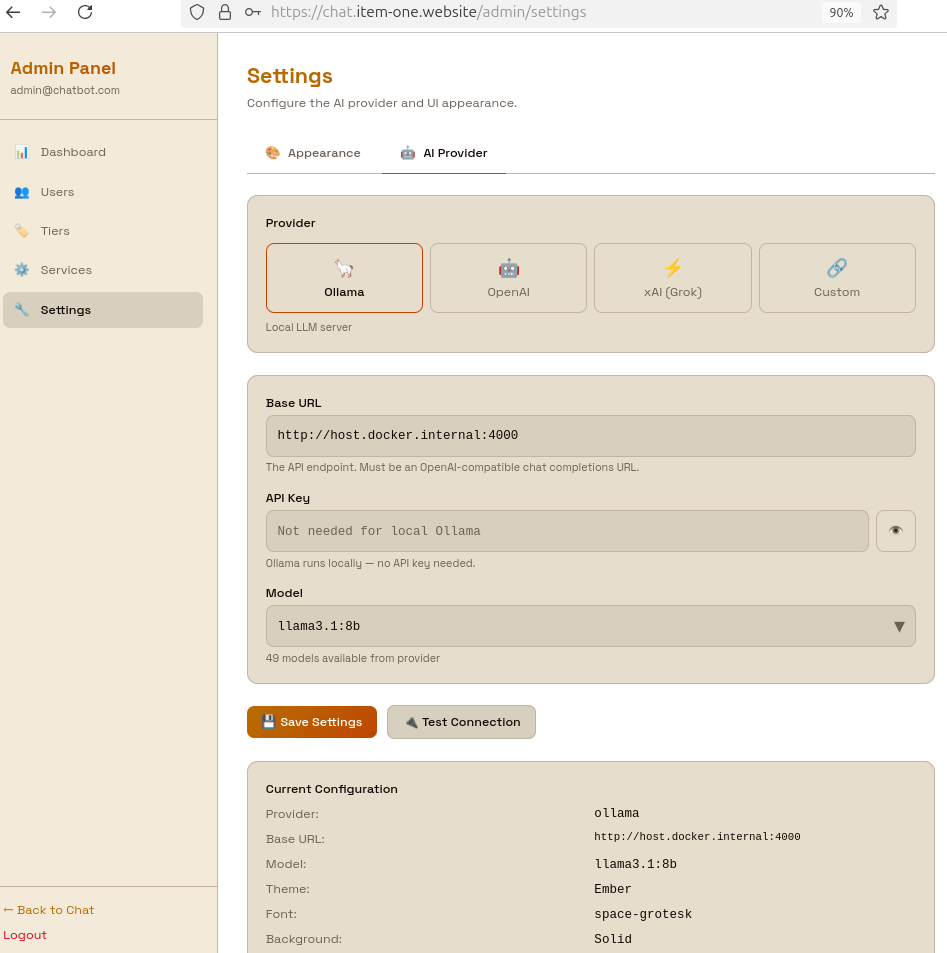Screen dimensions: 947x953
Task: Open the shield tracking protection icon
Action: click(197, 12)
